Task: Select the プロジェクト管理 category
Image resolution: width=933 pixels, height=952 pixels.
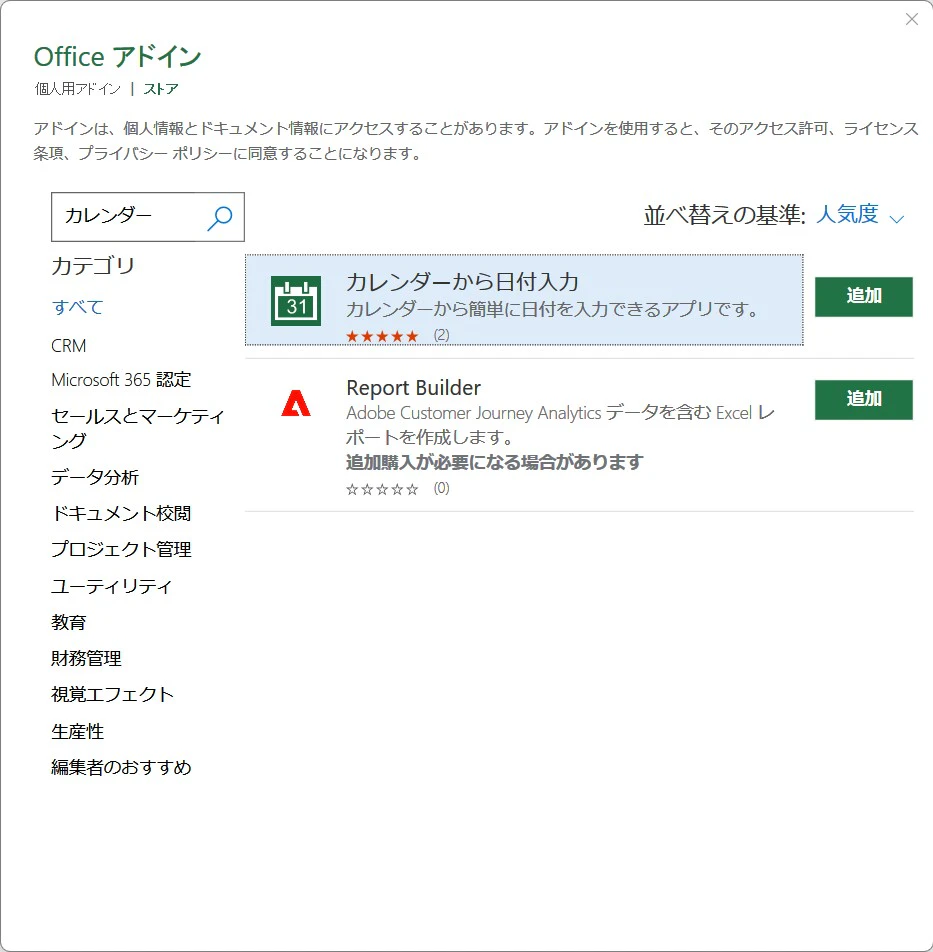Action: tap(121, 549)
